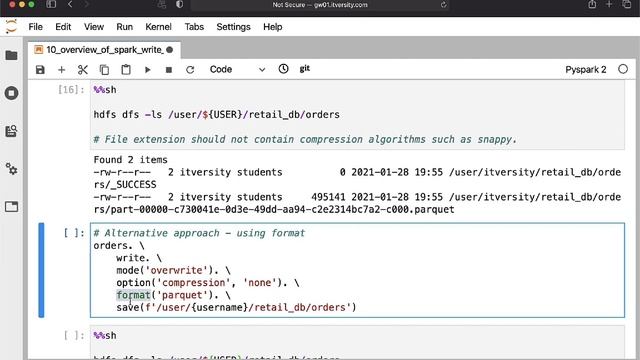Reload the page with browser refresh icon
Screen dimensions: 640x360
(443, 5)
